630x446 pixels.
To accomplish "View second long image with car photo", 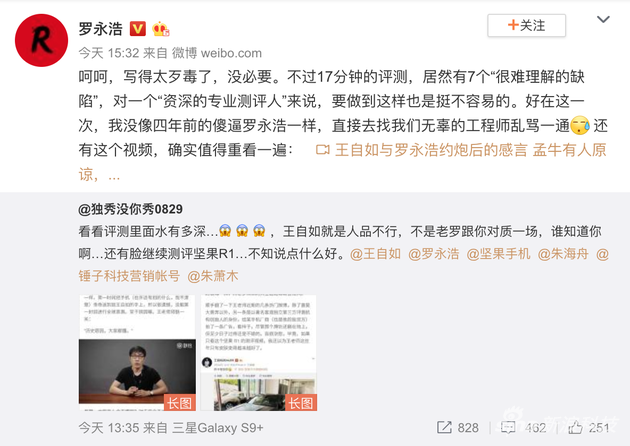I will coord(259,353).
